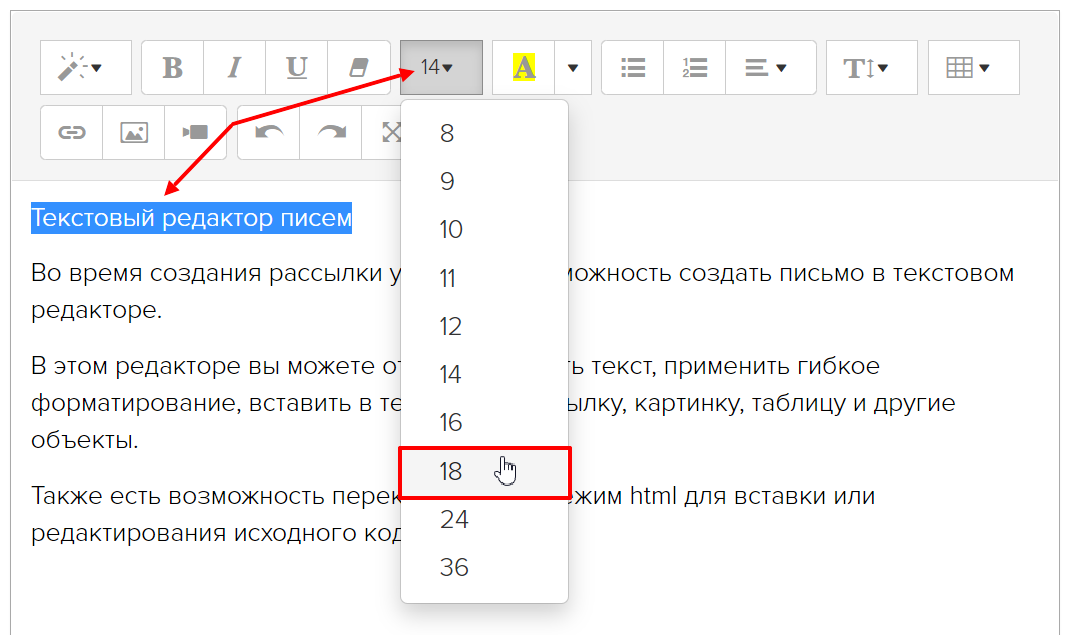Choose font size 24 from list
The height and width of the screenshot is (635, 1070).
pos(454,519)
